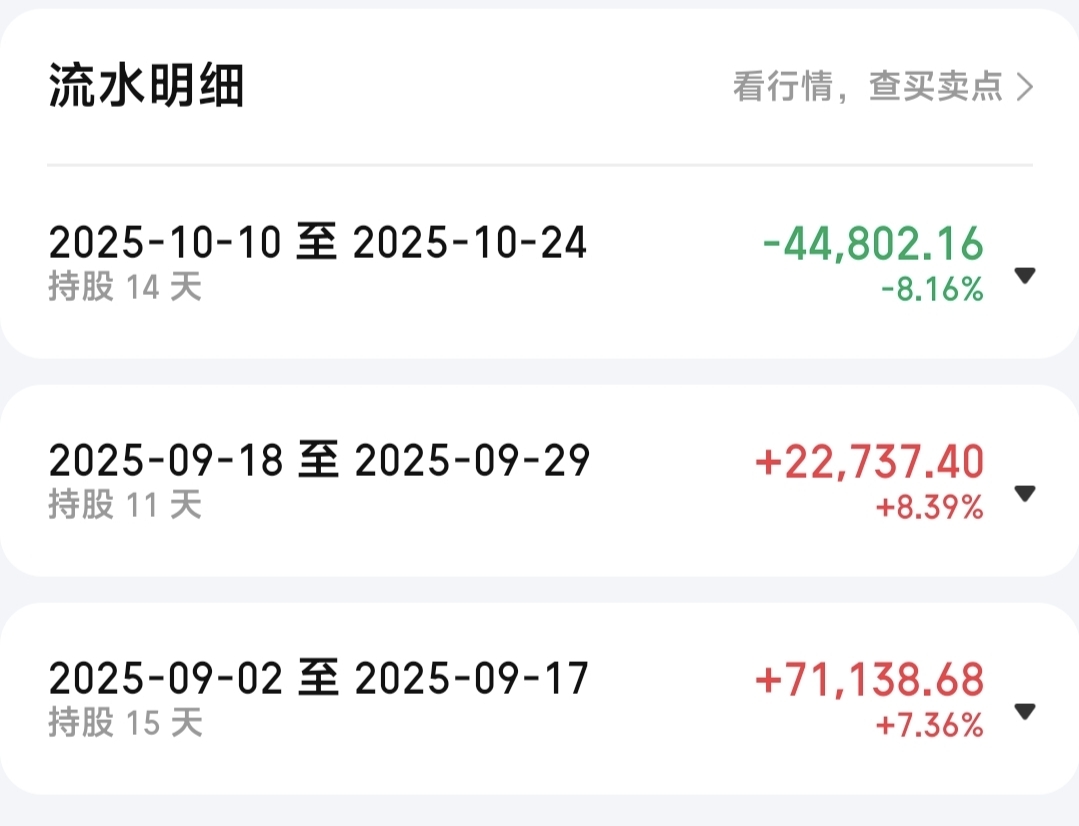Expand the 2025-09-02 to 2025-09-17 record arrow
The width and height of the screenshot is (1079, 826).
click(1025, 712)
